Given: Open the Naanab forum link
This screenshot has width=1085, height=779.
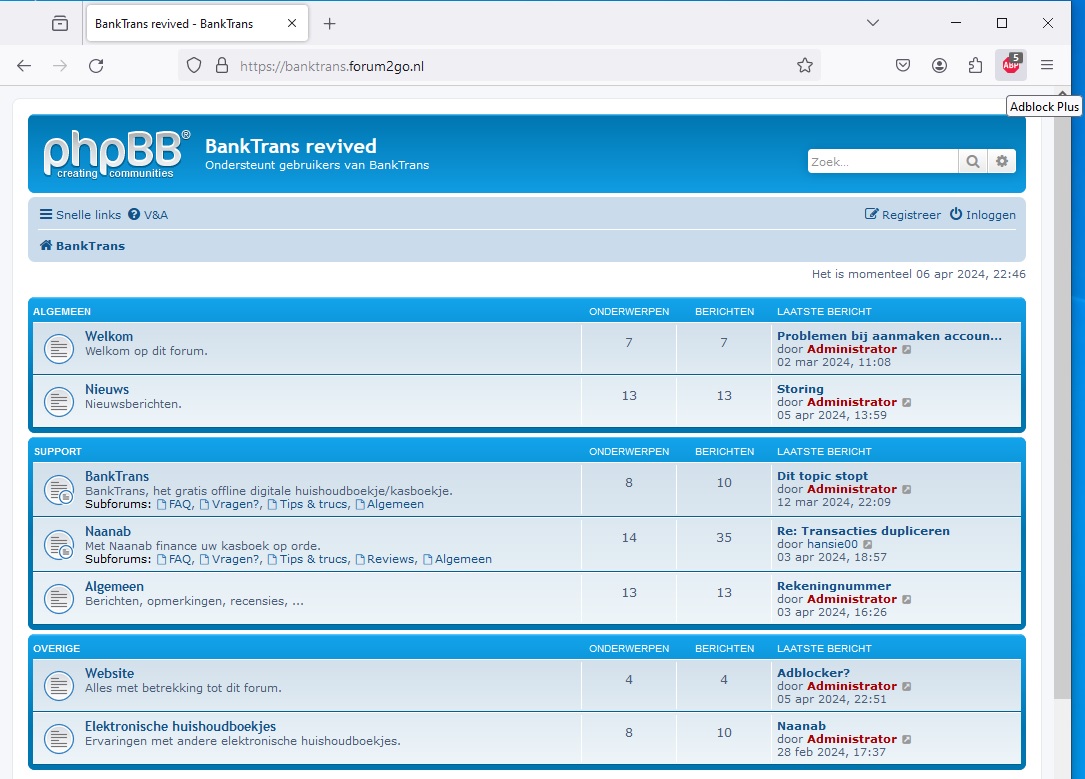Looking at the screenshot, I should coord(108,531).
